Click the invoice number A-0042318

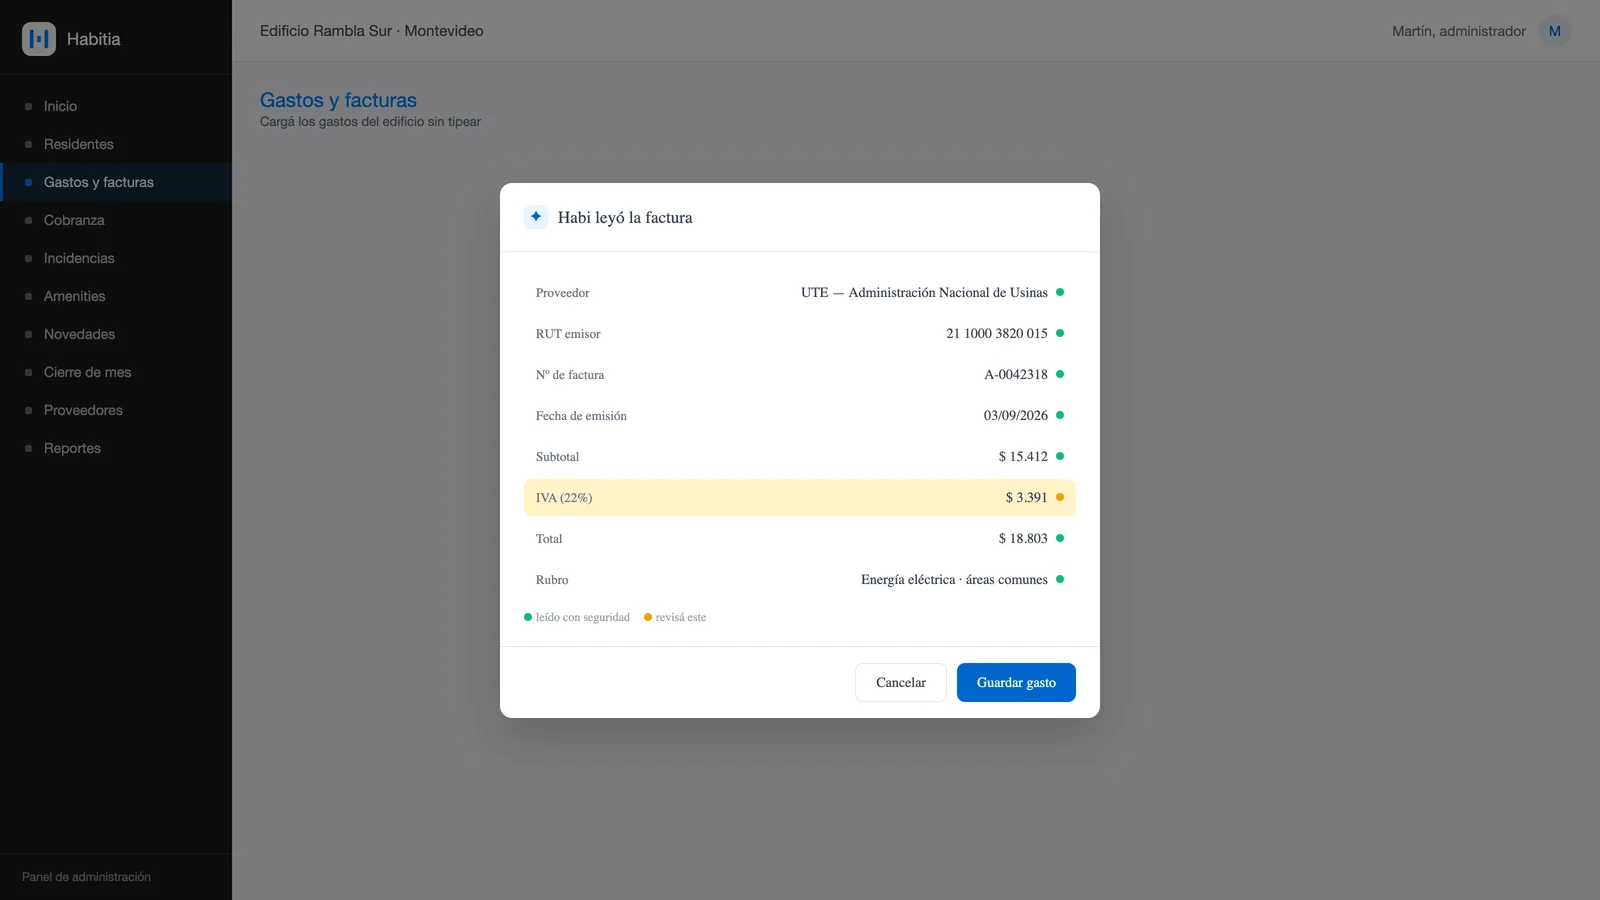coord(1016,374)
